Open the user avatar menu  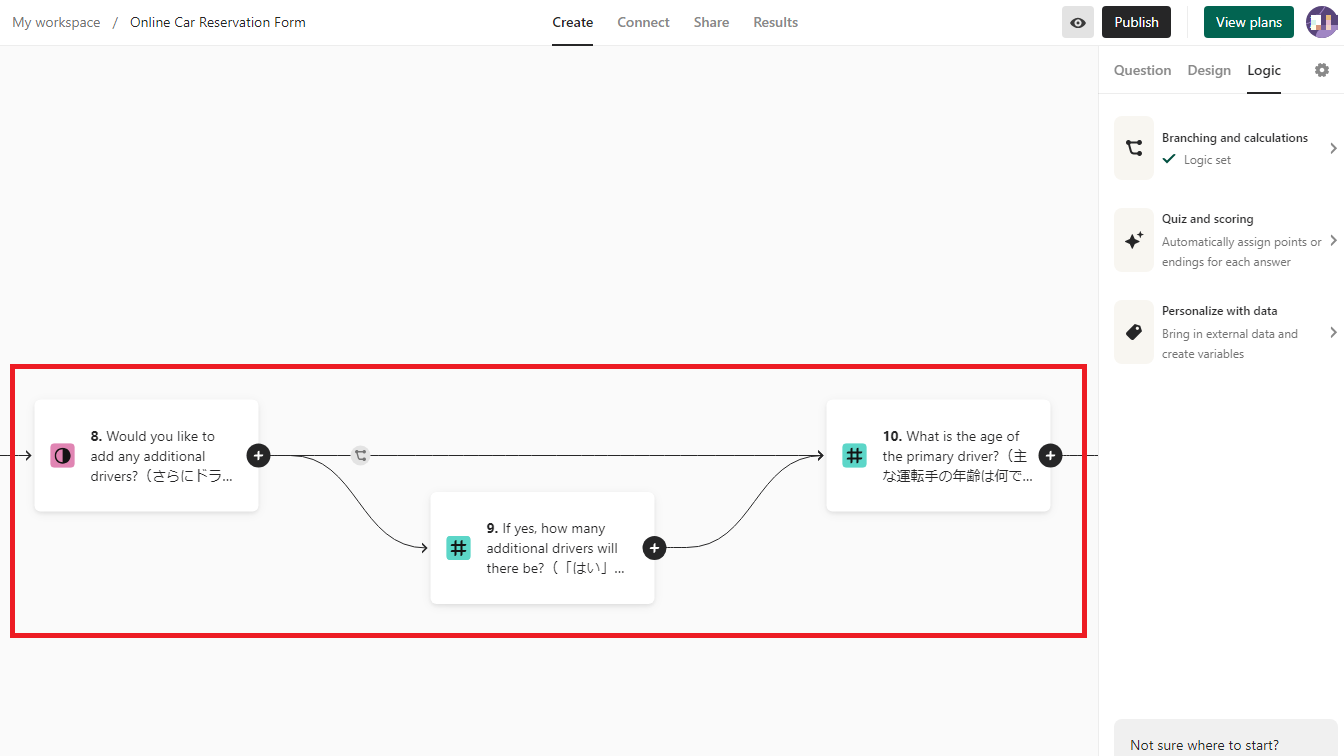point(1321,22)
